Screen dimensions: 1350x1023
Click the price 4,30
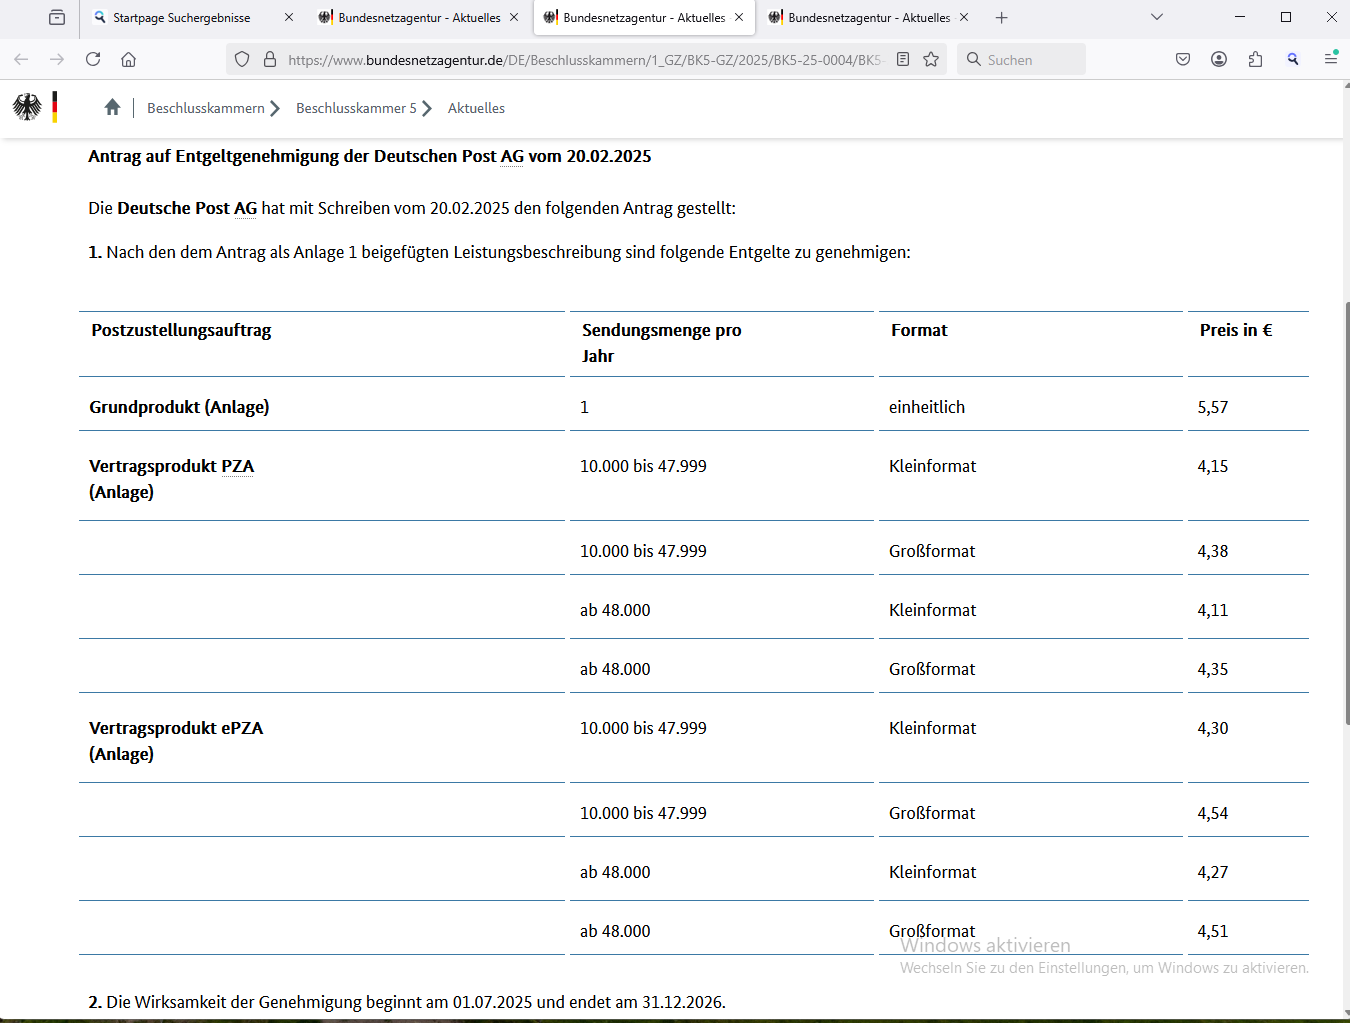pyautogui.click(x=1213, y=728)
